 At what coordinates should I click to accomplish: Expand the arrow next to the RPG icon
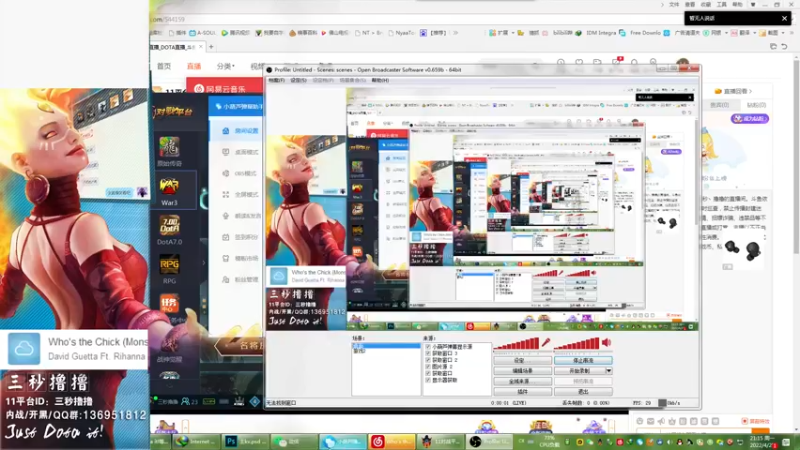tap(204, 263)
